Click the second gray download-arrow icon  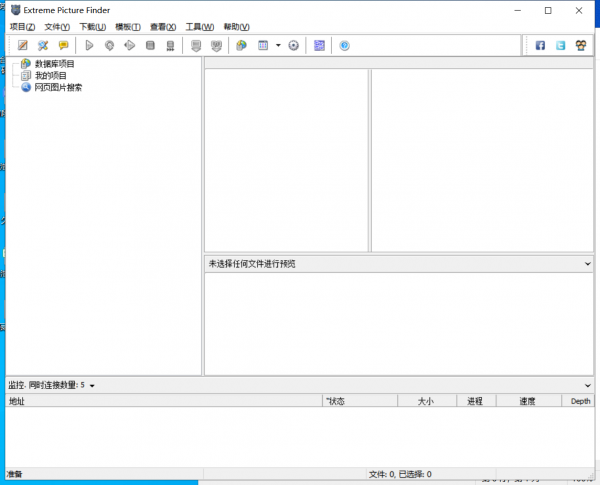click(x=216, y=46)
